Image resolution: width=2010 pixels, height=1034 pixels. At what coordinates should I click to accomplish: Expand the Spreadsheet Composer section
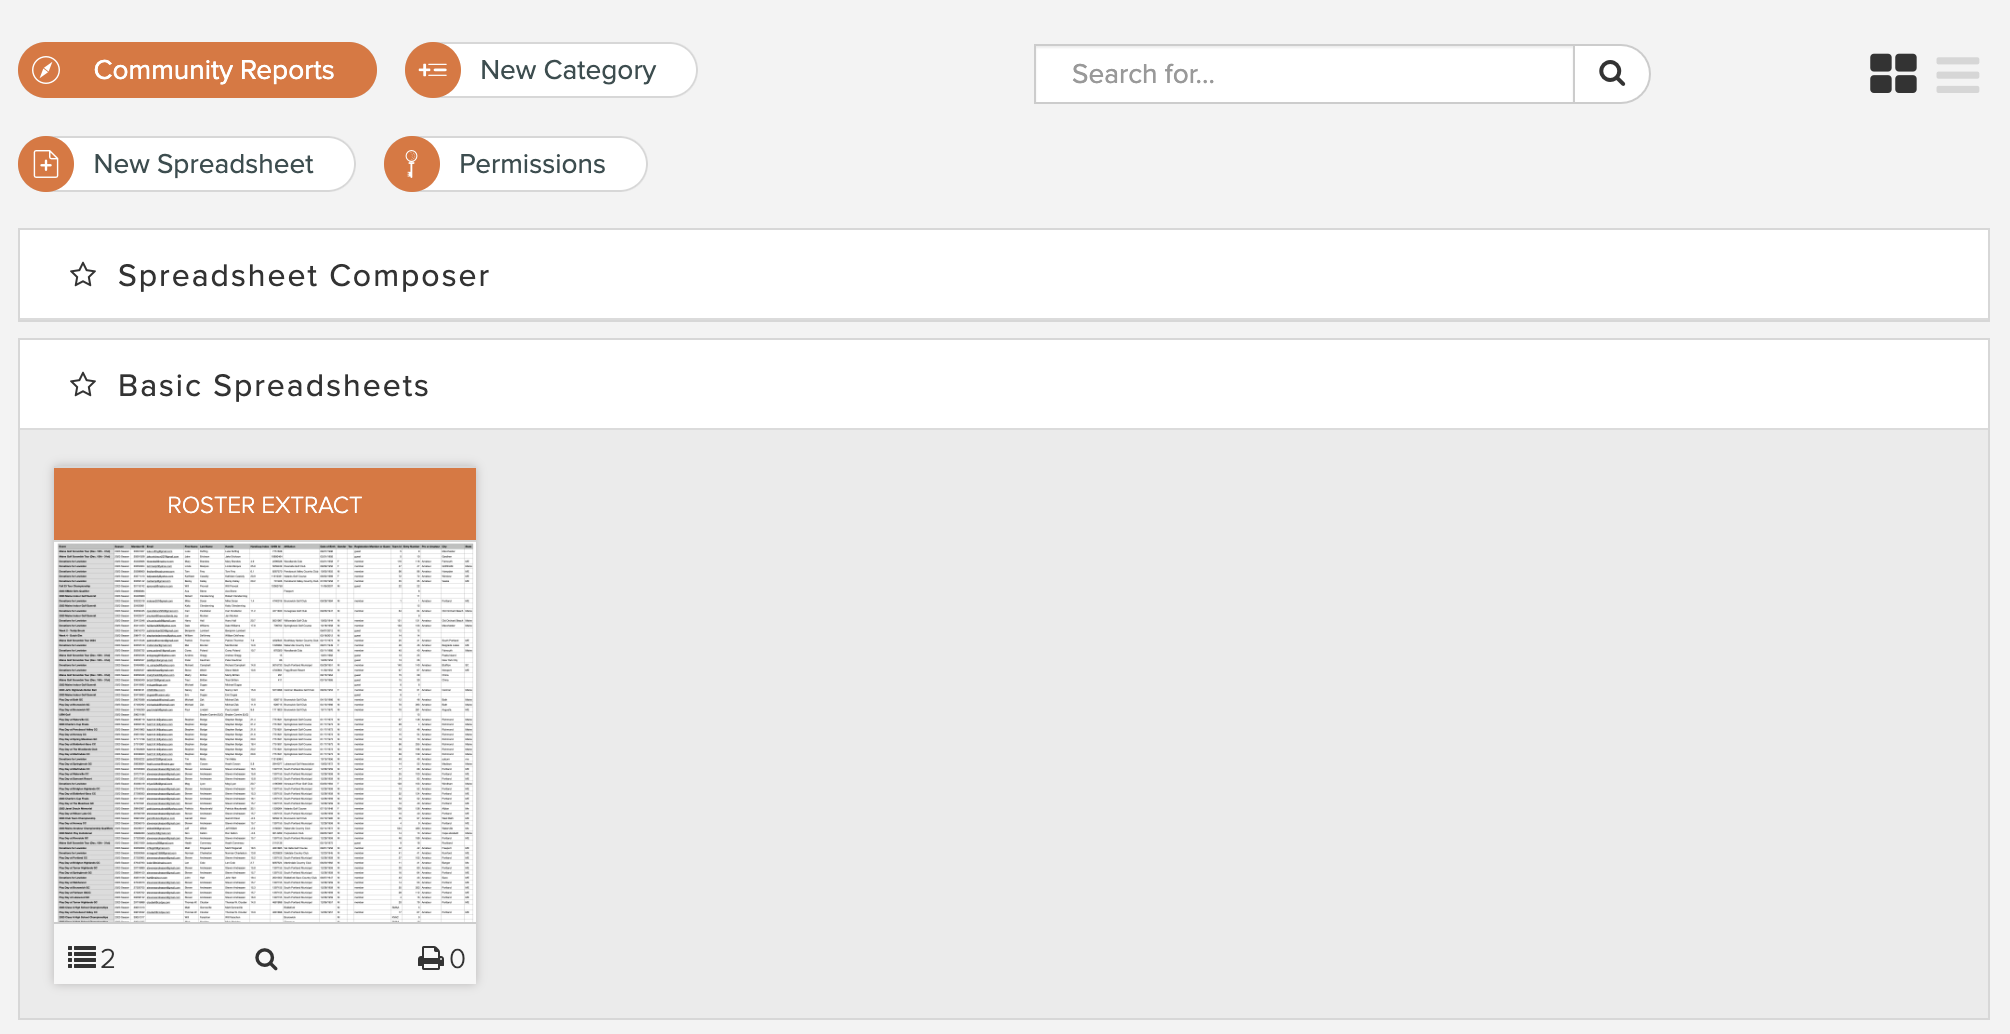coord(304,275)
